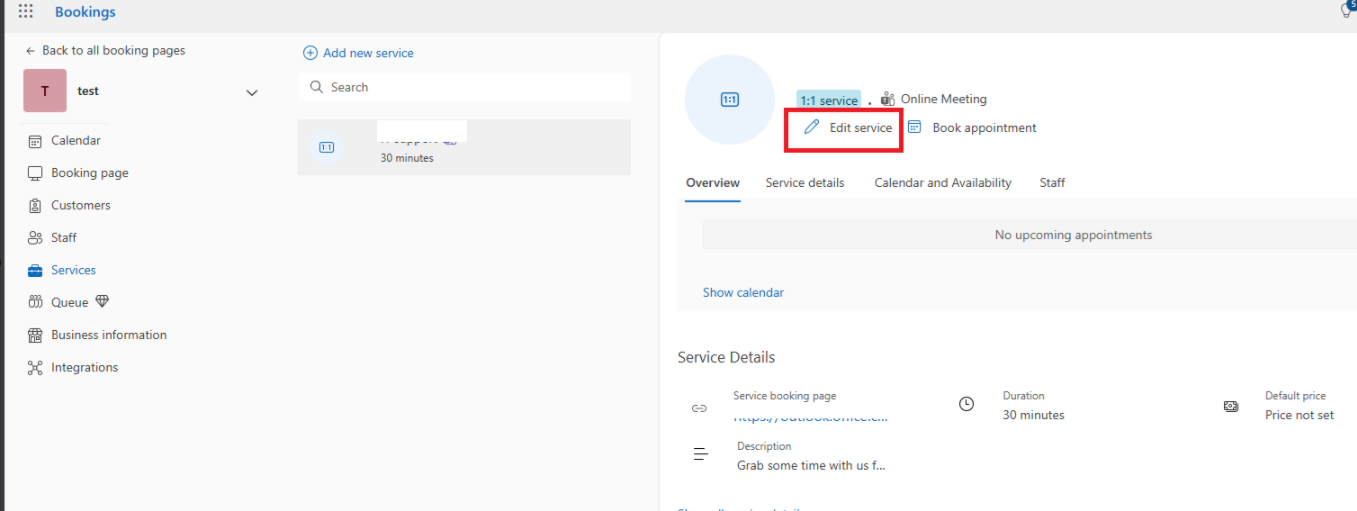Click the Online Meeting Teams icon

tap(888, 99)
